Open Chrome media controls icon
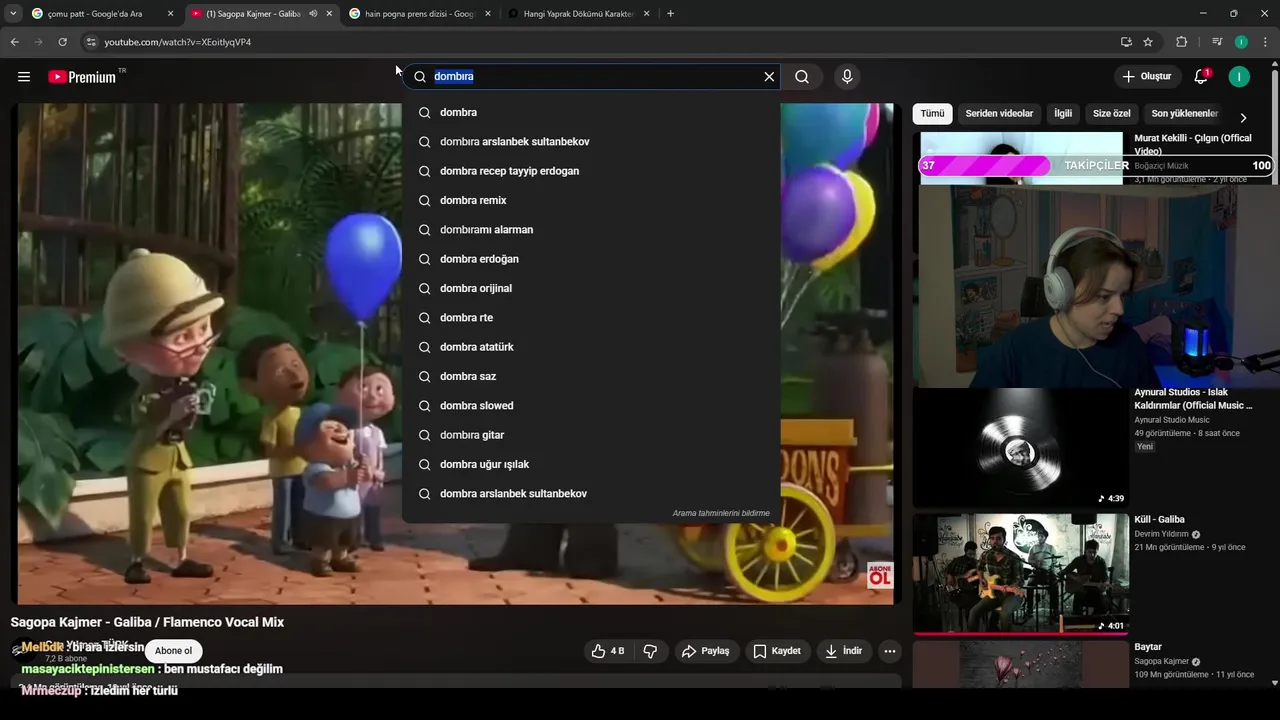The width and height of the screenshot is (1280, 720). [1216, 42]
